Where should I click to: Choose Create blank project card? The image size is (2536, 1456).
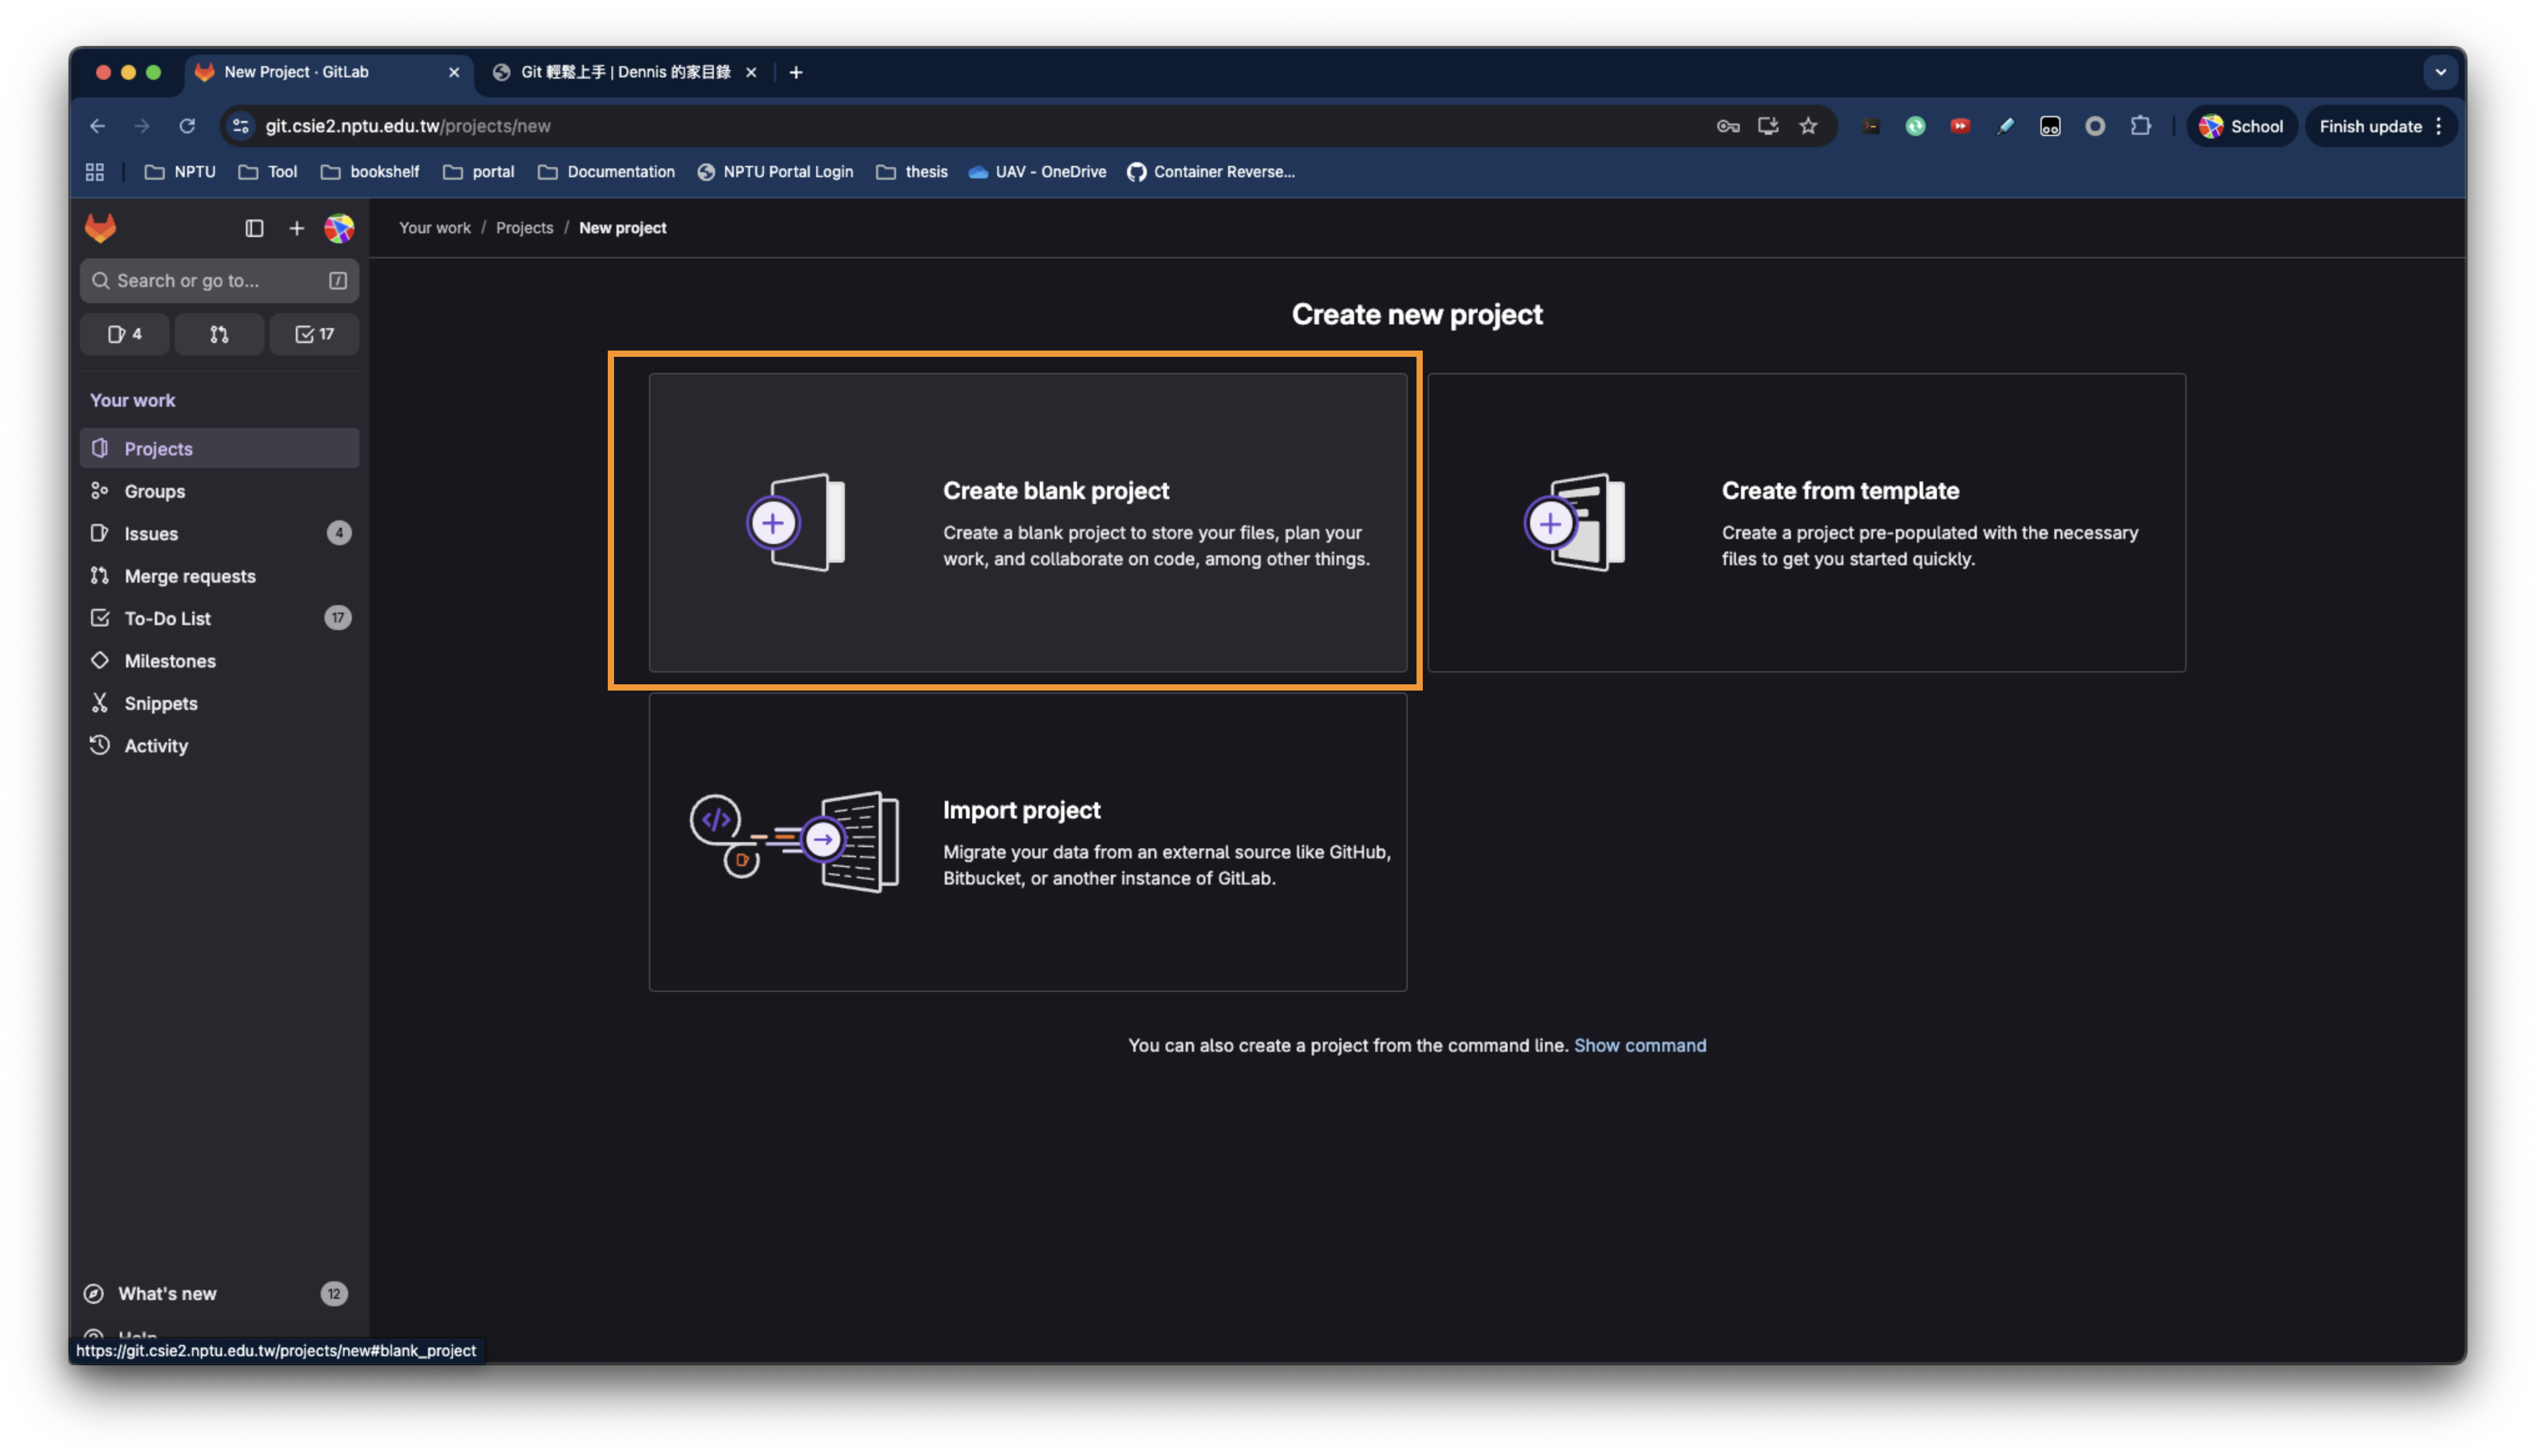coord(1027,522)
